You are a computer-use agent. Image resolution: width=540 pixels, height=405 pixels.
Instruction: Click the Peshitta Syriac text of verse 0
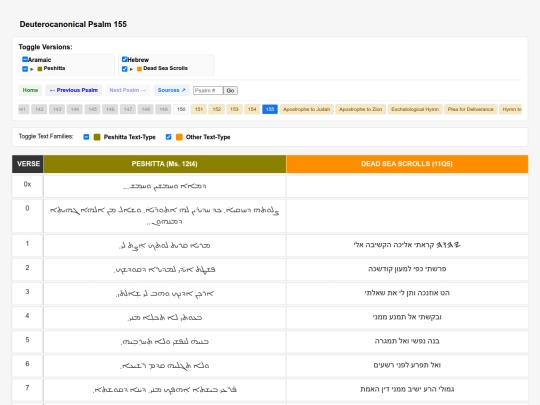point(165,216)
